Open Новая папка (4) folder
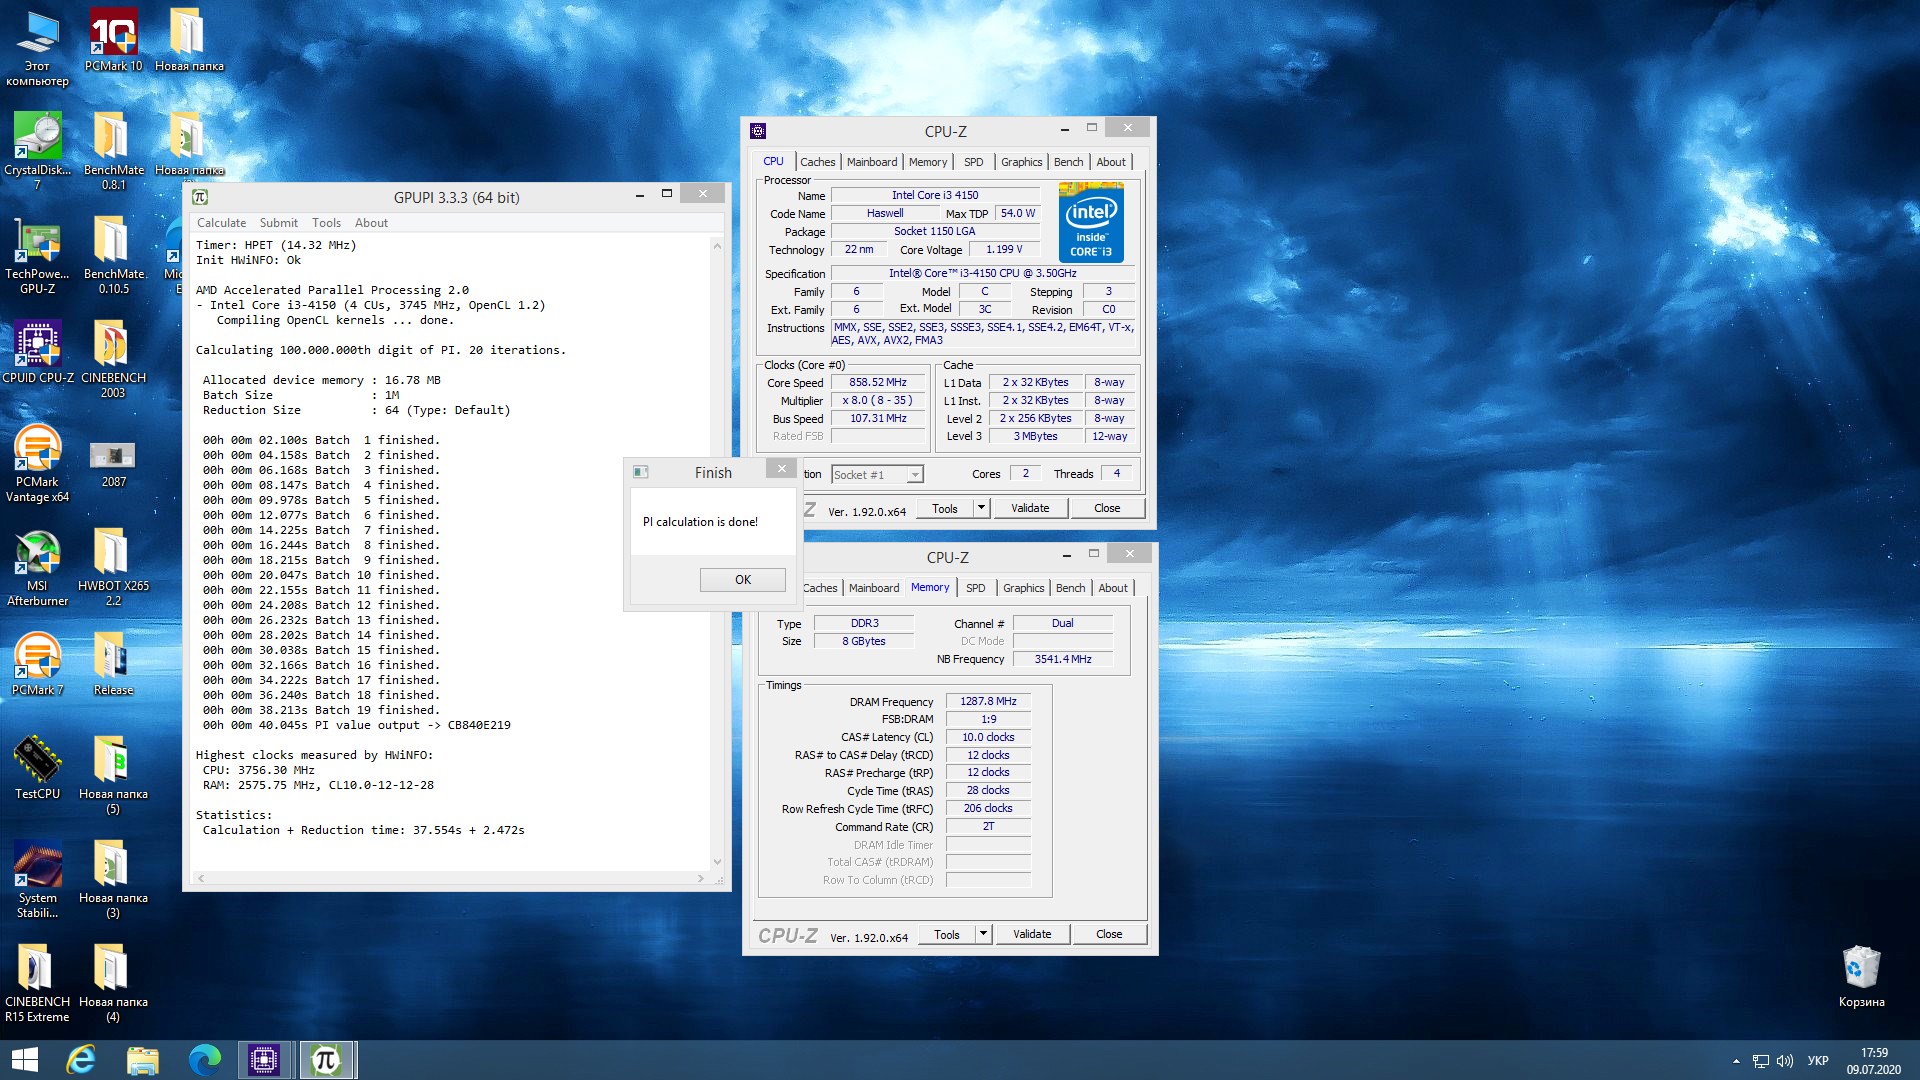Screen dimensions: 1920x1080 (113, 983)
